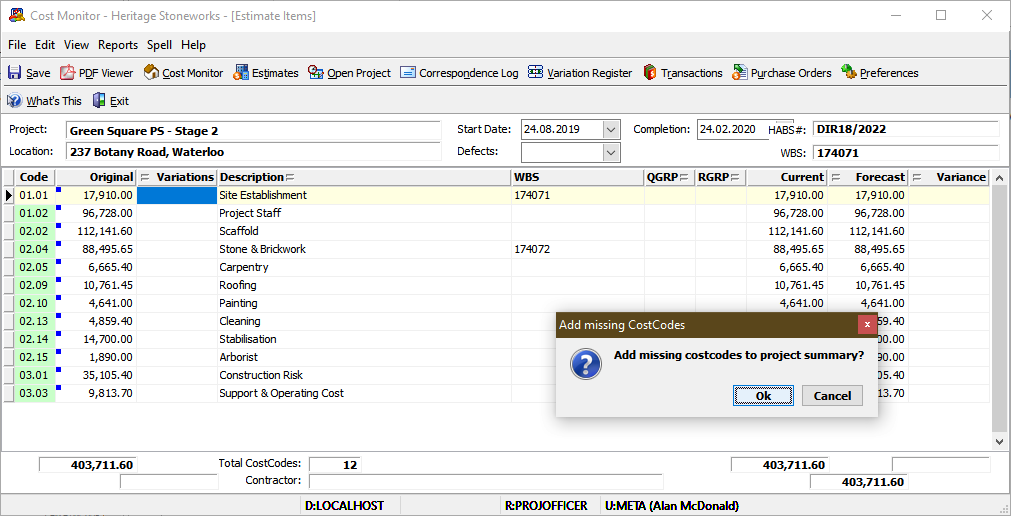Select the Scaffold description cell
The width and height of the screenshot is (1011, 516).
[x=364, y=231]
